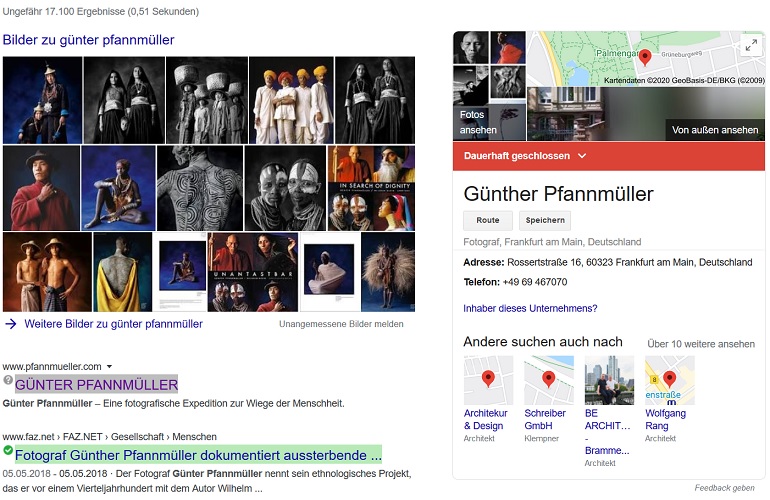Expand the Dauerhaft geschlossen chevron
This screenshot has height=500, width=770.
tap(582, 156)
